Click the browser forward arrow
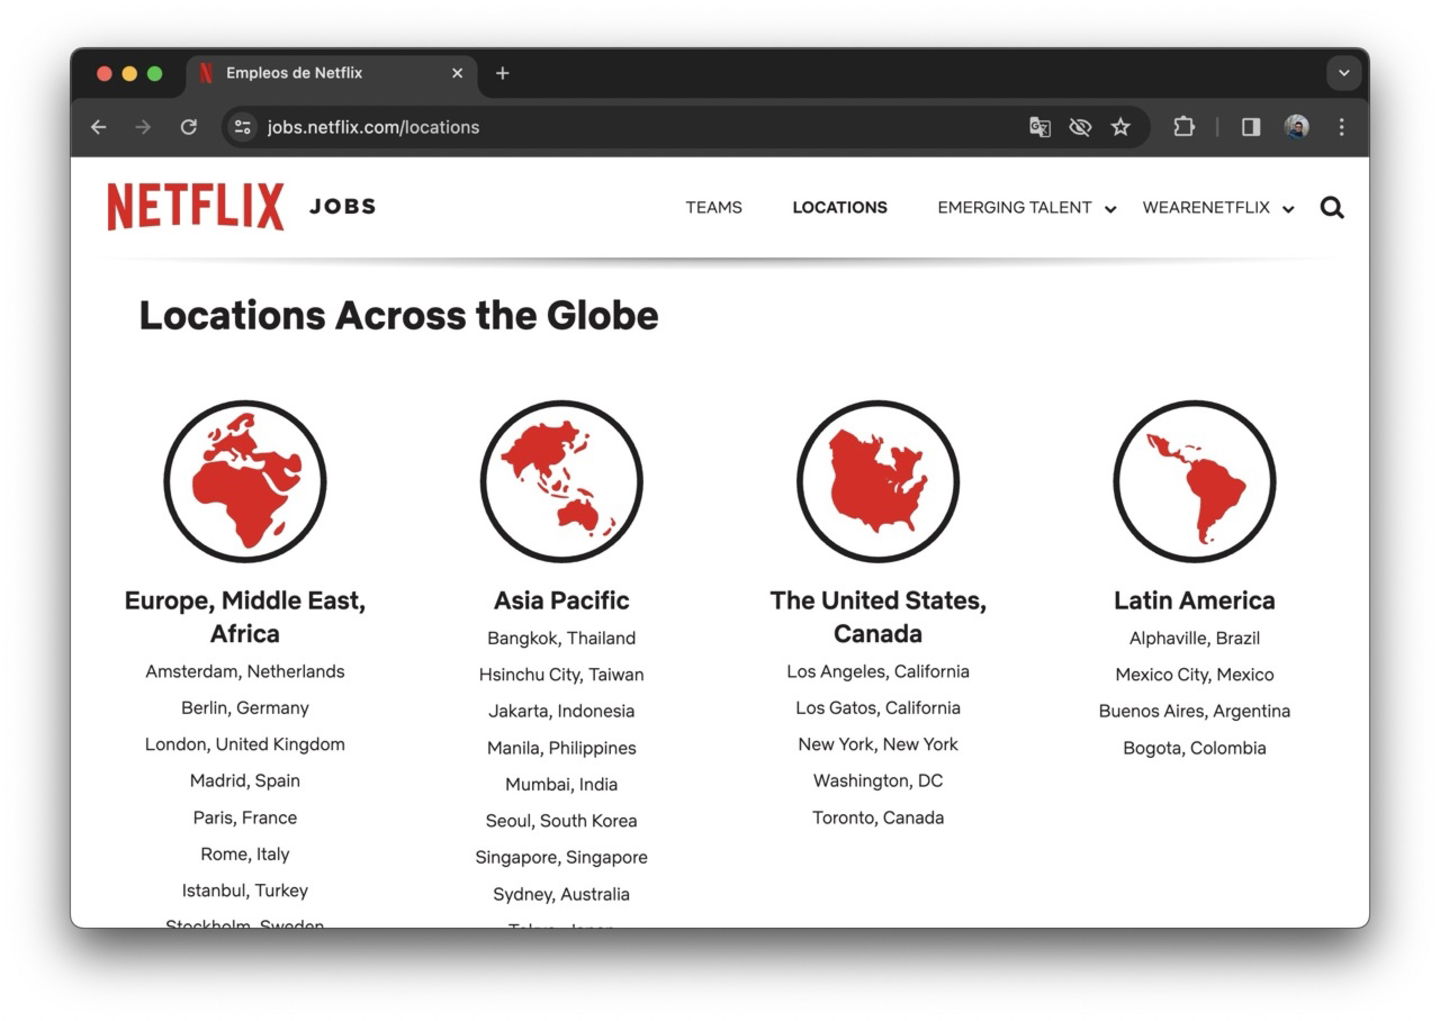 [x=143, y=127]
